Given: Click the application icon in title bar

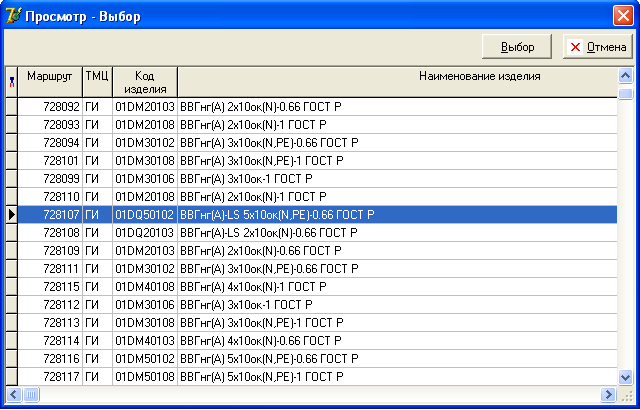Looking at the screenshot, I should point(13,16).
